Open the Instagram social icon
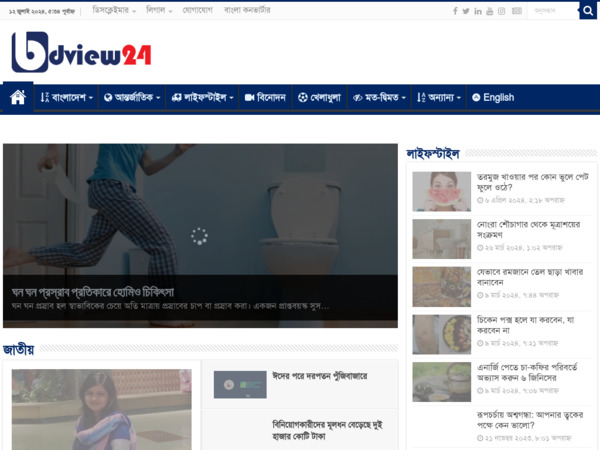 502,11
